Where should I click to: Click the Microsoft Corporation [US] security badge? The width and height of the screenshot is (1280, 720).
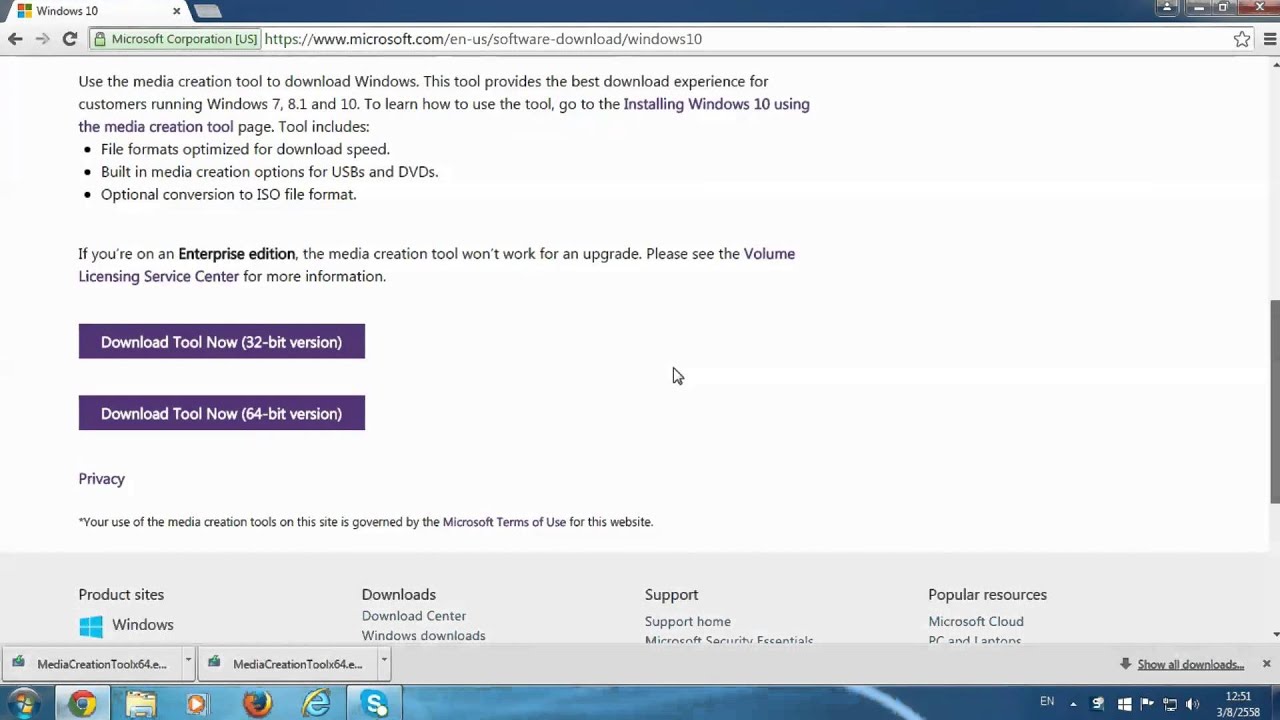[x=175, y=39]
